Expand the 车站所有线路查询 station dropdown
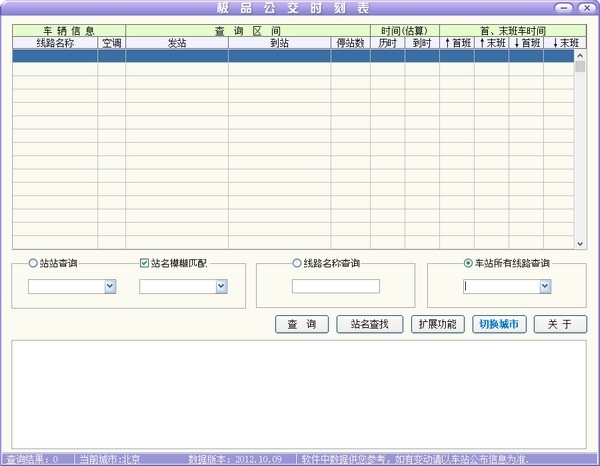This screenshot has height=466, width=600. point(545,287)
